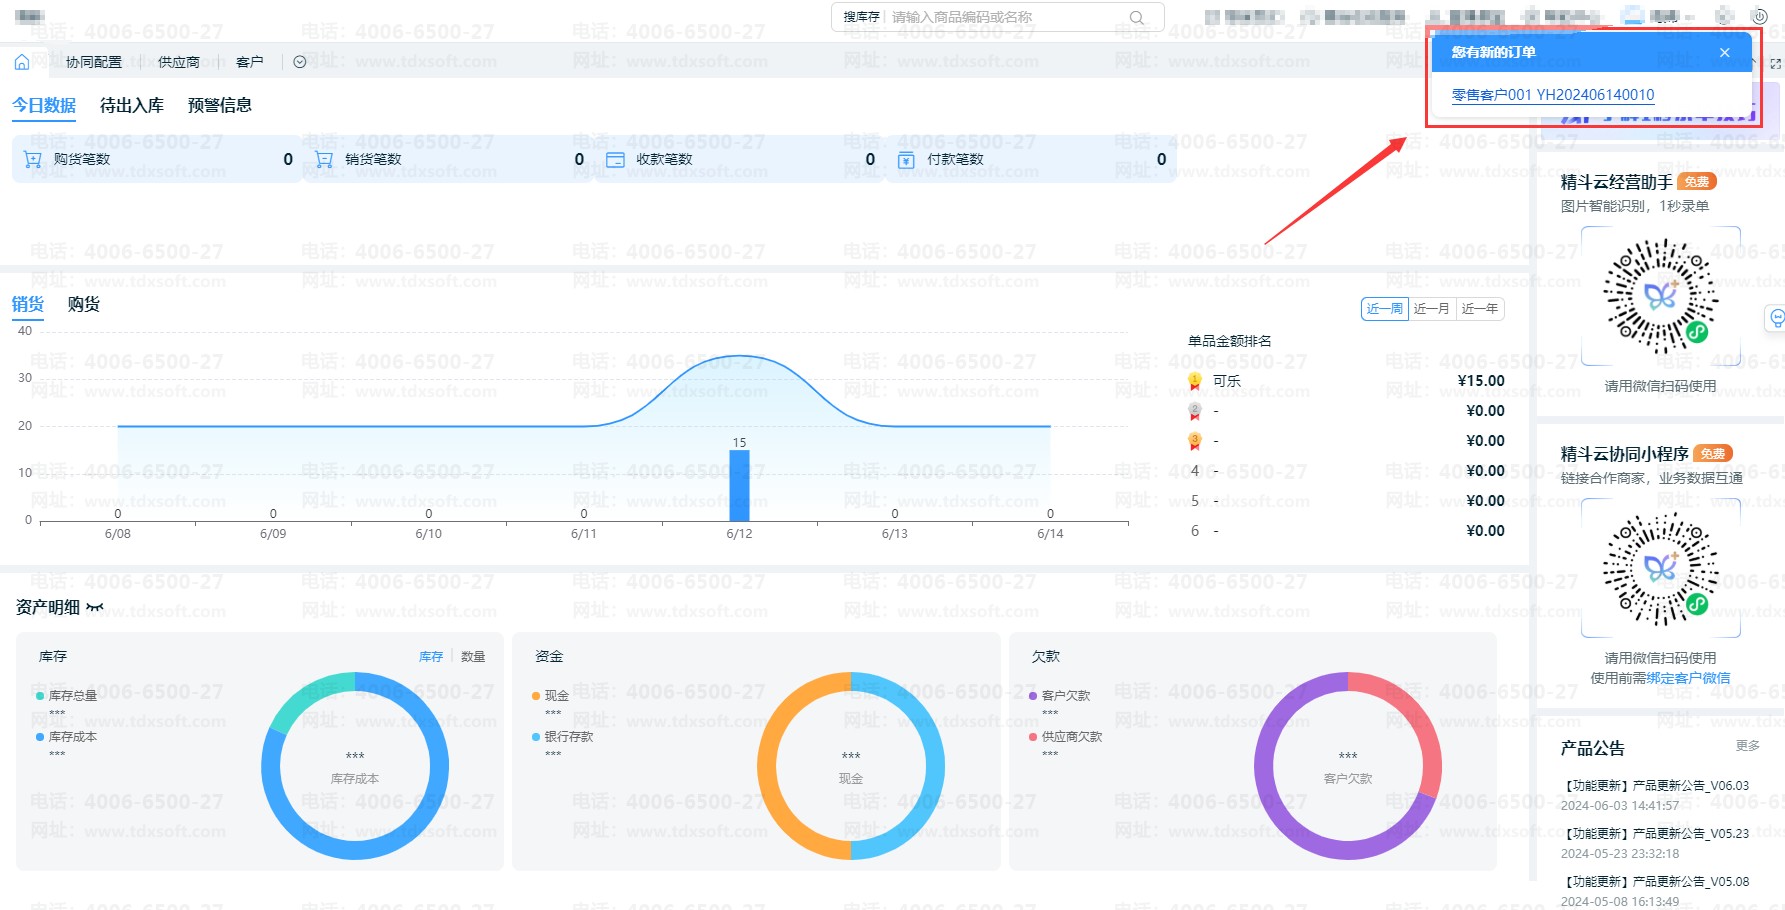Switch to the 购货 chart tab
1785x910 pixels.
tap(84, 304)
